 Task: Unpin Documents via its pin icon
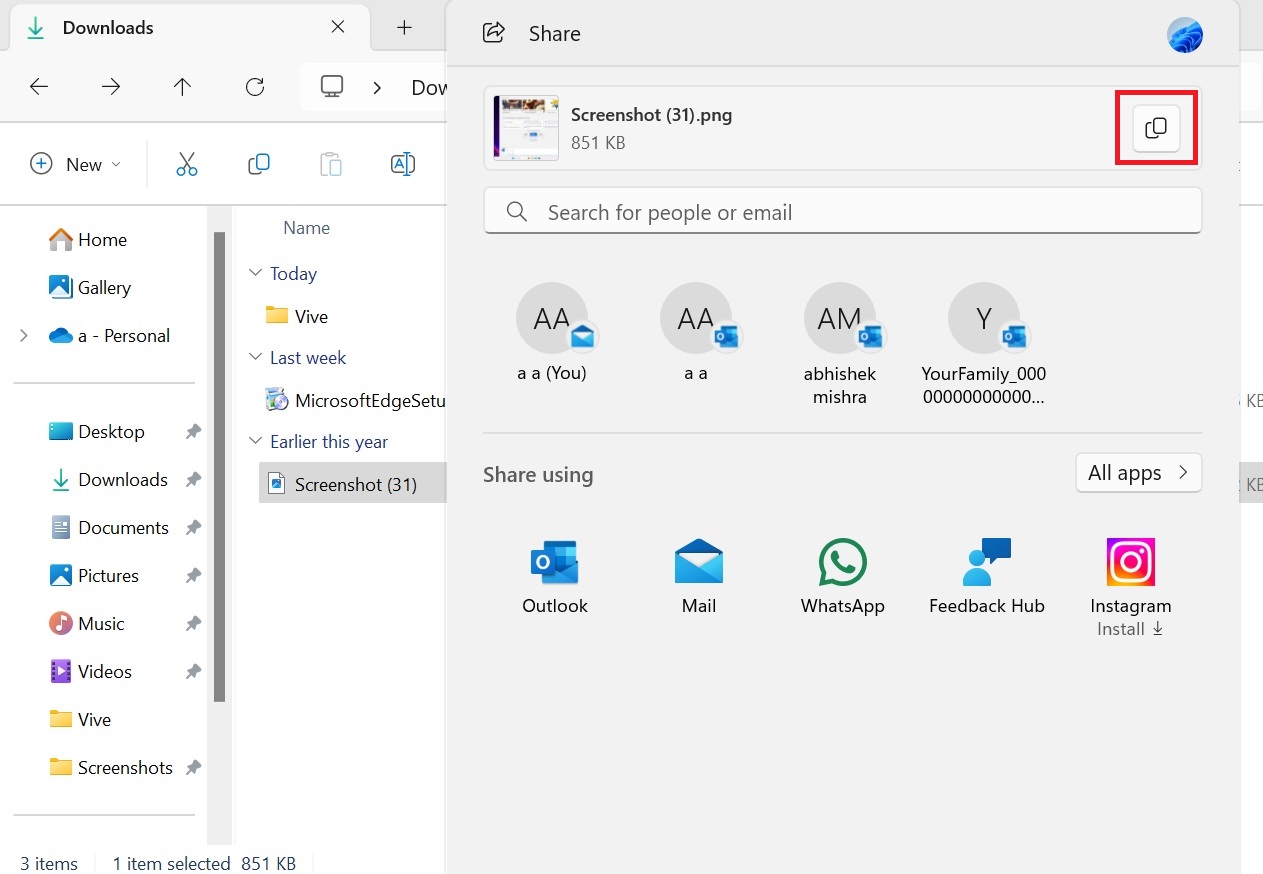[x=193, y=528]
